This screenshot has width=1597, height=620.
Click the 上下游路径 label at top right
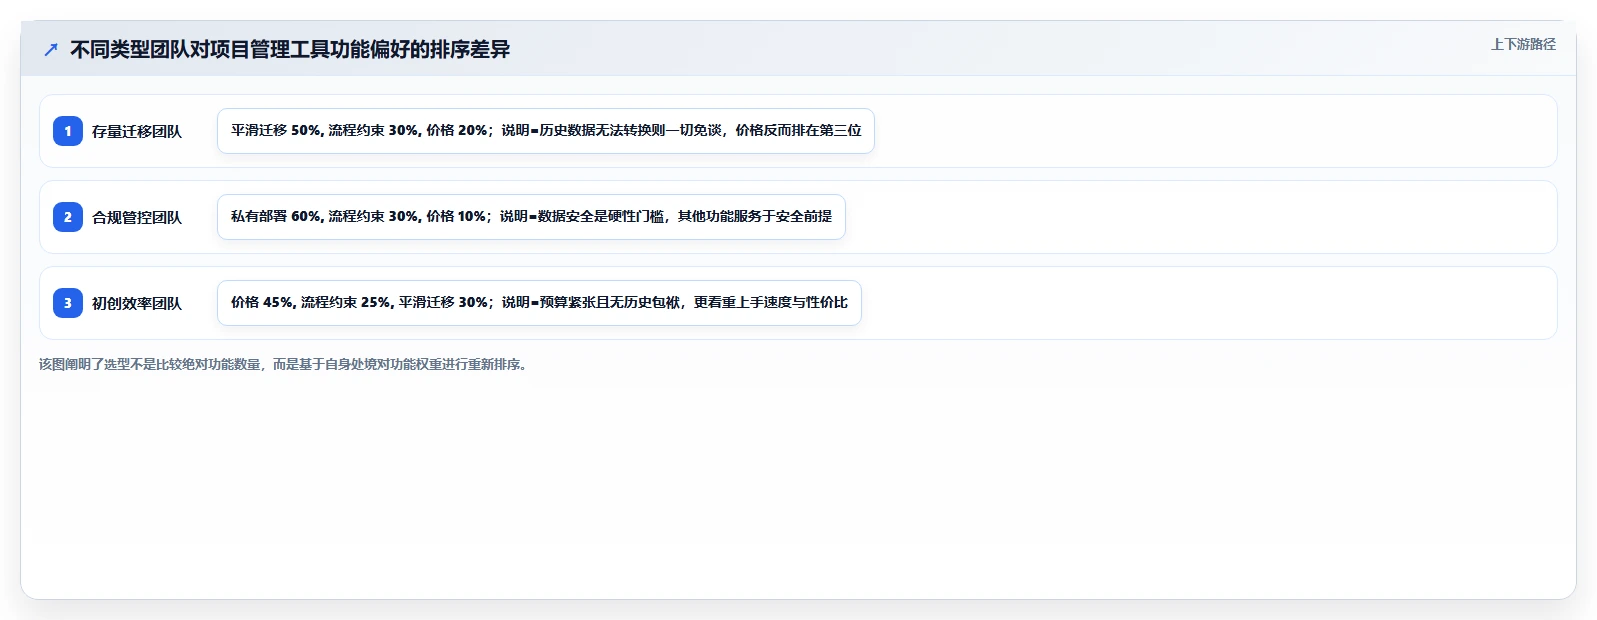(x=1523, y=44)
